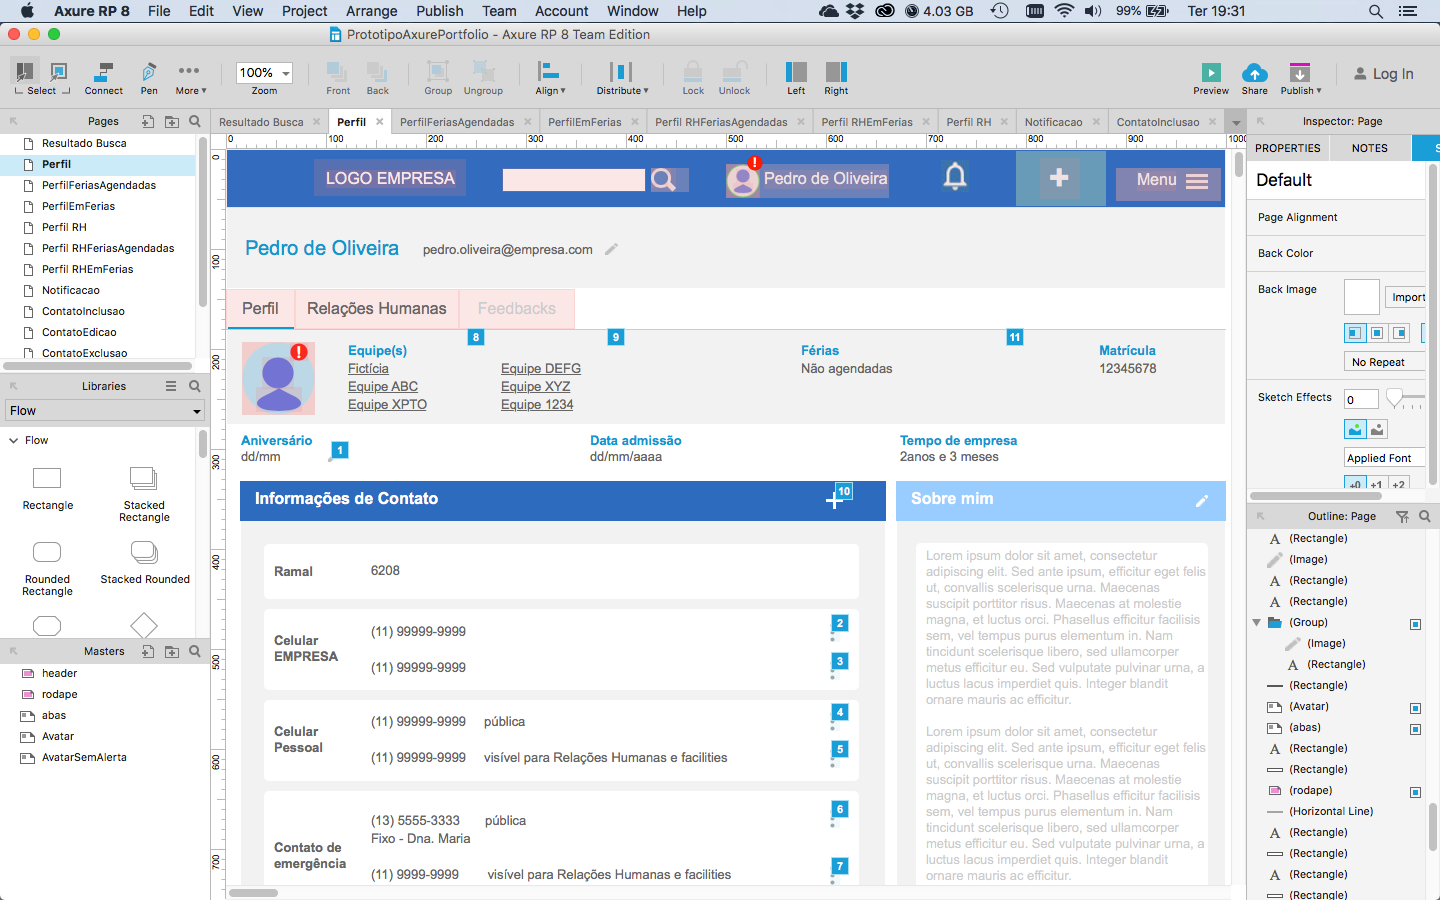Click the Log In button
Image resolution: width=1440 pixels, height=900 pixels.
1383,74
